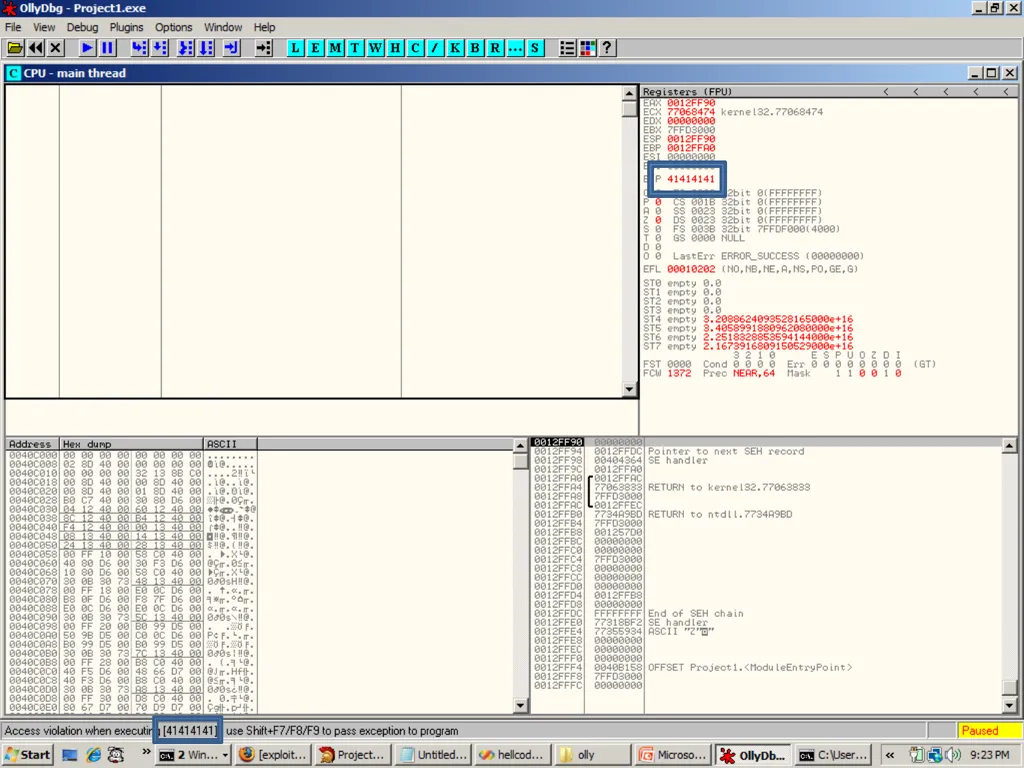1024x768 pixels.
Task: Open the Plugins menu
Action: click(x=126, y=27)
